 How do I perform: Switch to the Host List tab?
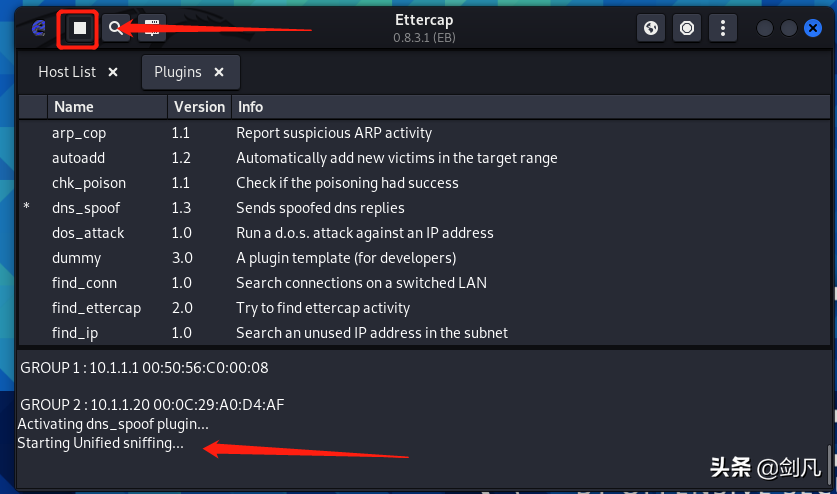(x=67, y=72)
